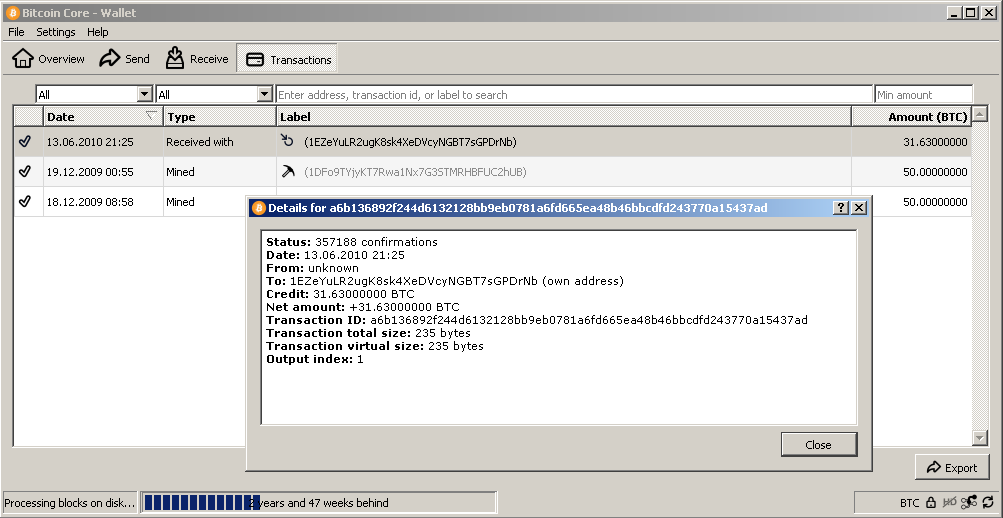Screen dimensions: 1003x518
Task: Open the Help menu
Action: 98,32
